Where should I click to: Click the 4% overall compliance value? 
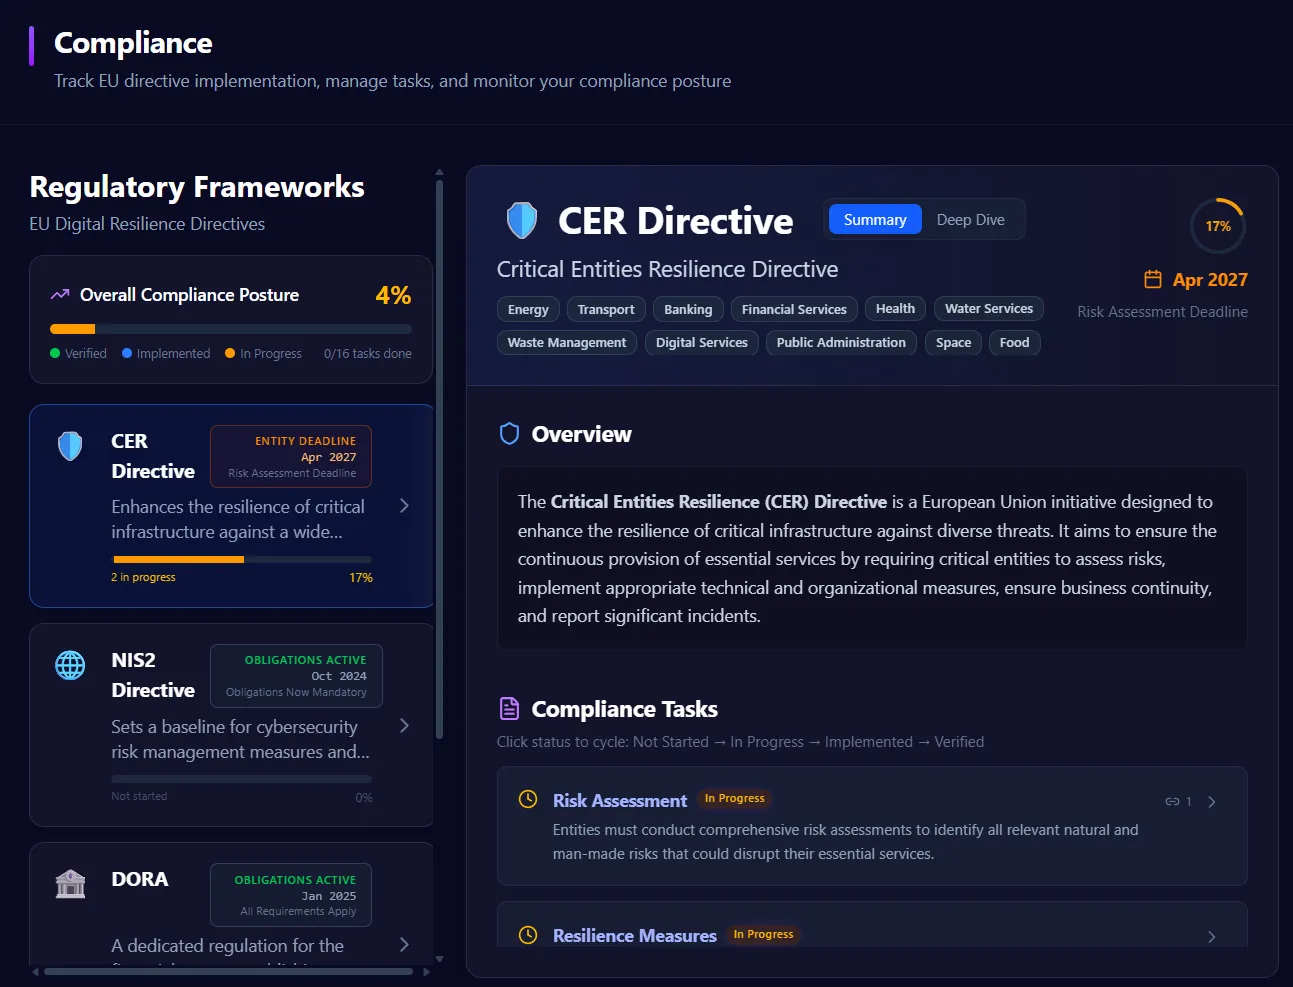[393, 295]
